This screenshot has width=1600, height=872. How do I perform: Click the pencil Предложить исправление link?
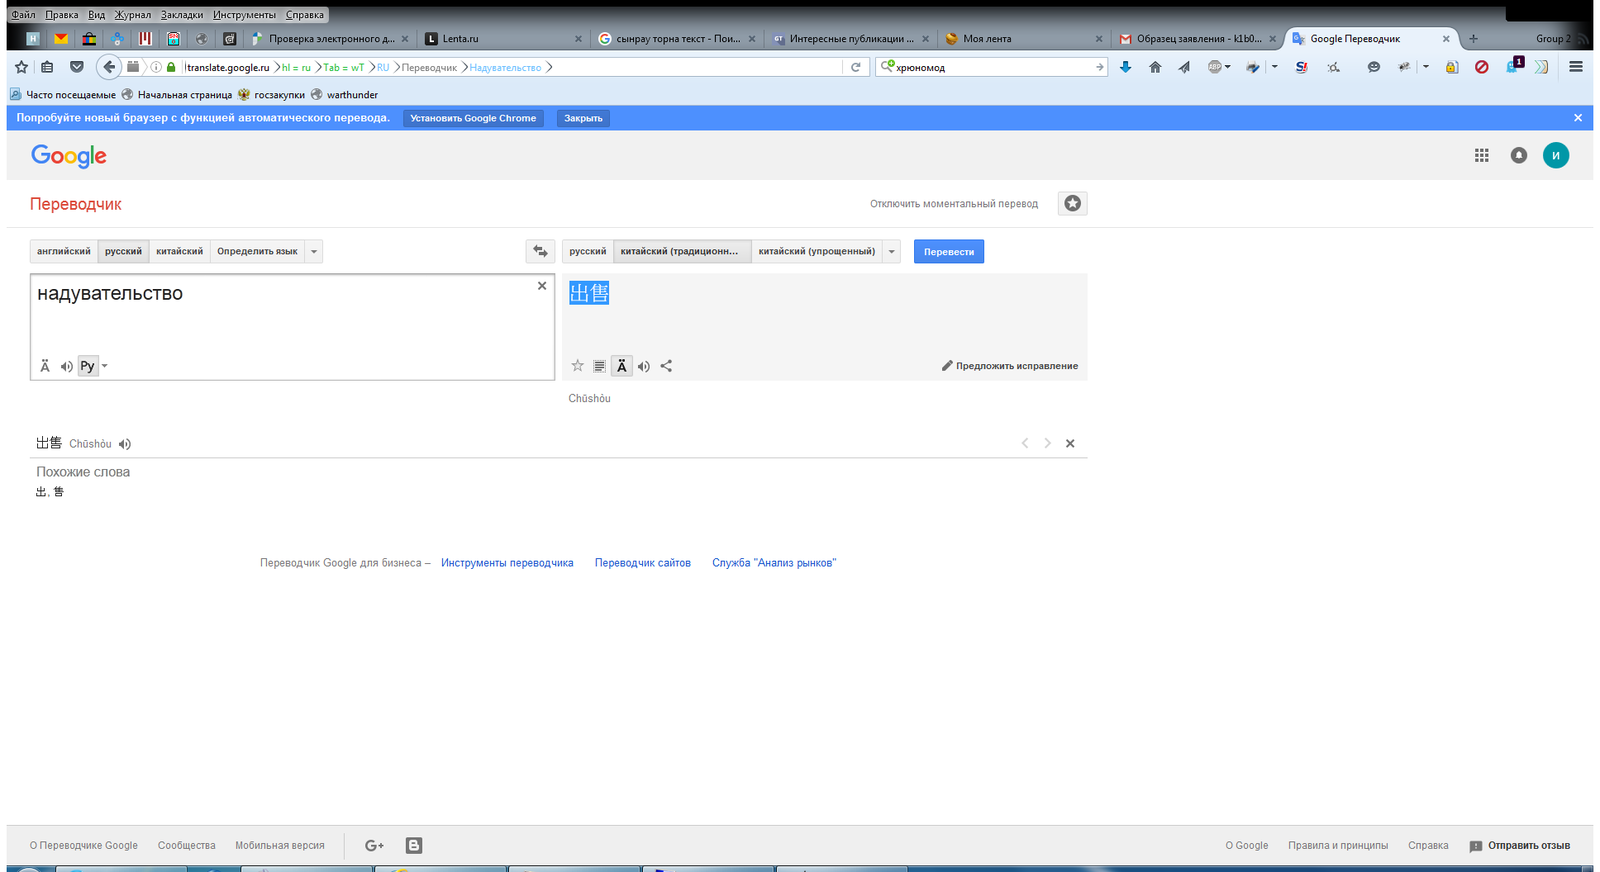[1010, 366]
